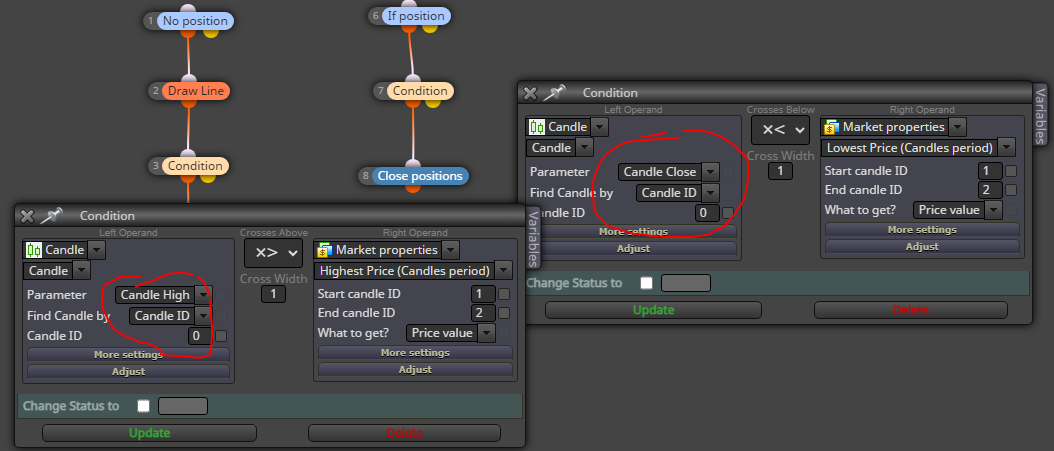
Task: Open Candle High parameter dropdown
Action: tap(202, 294)
